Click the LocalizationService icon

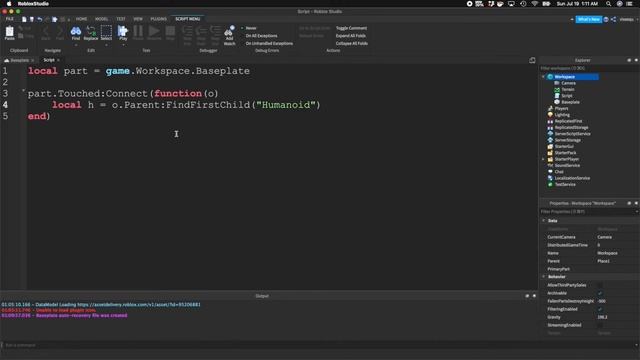coord(550,178)
